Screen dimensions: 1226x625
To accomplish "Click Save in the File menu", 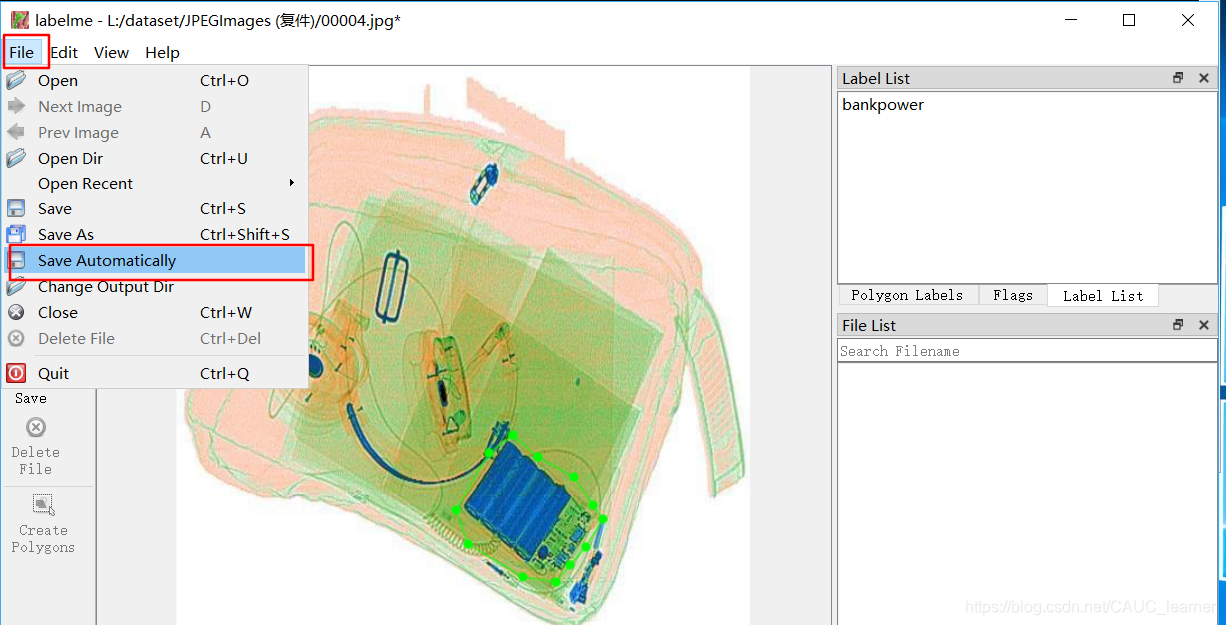I will pyautogui.click(x=155, y=209).
